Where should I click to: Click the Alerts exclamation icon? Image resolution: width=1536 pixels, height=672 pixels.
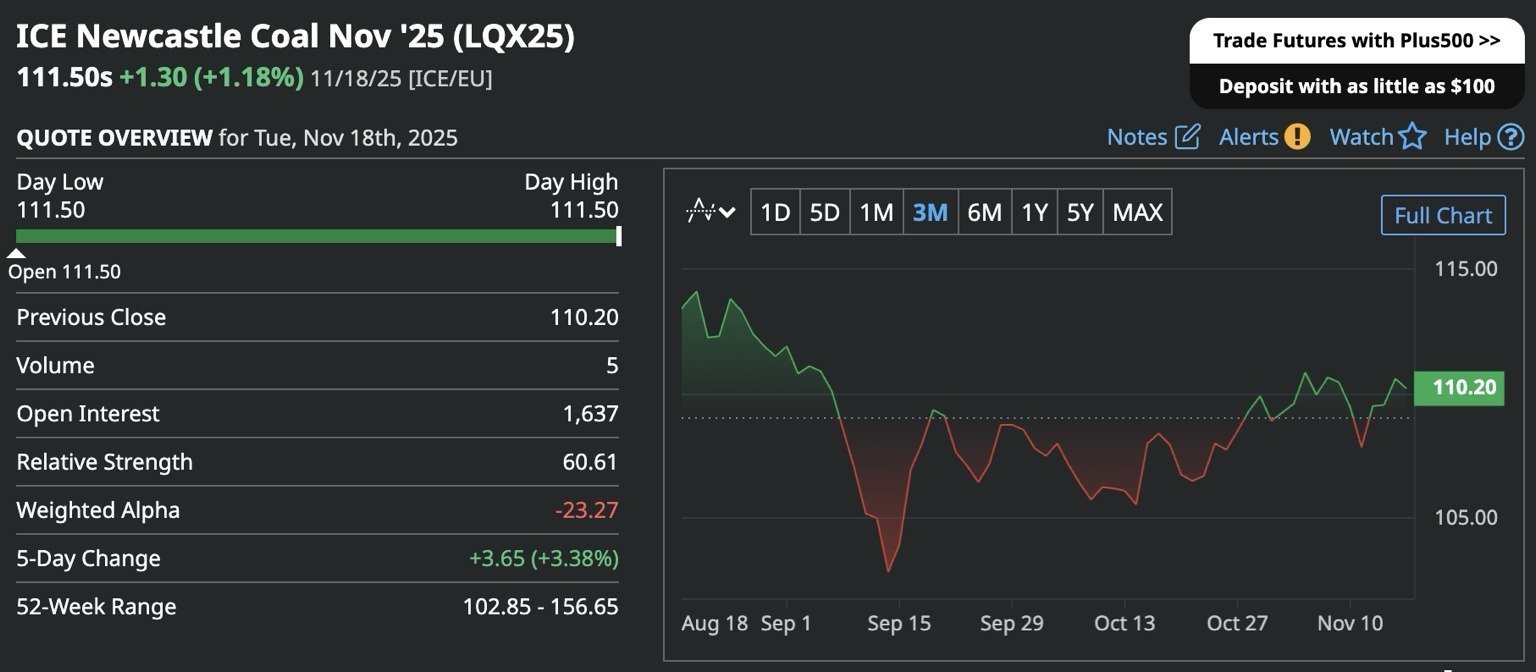[x=1297, y=137]
